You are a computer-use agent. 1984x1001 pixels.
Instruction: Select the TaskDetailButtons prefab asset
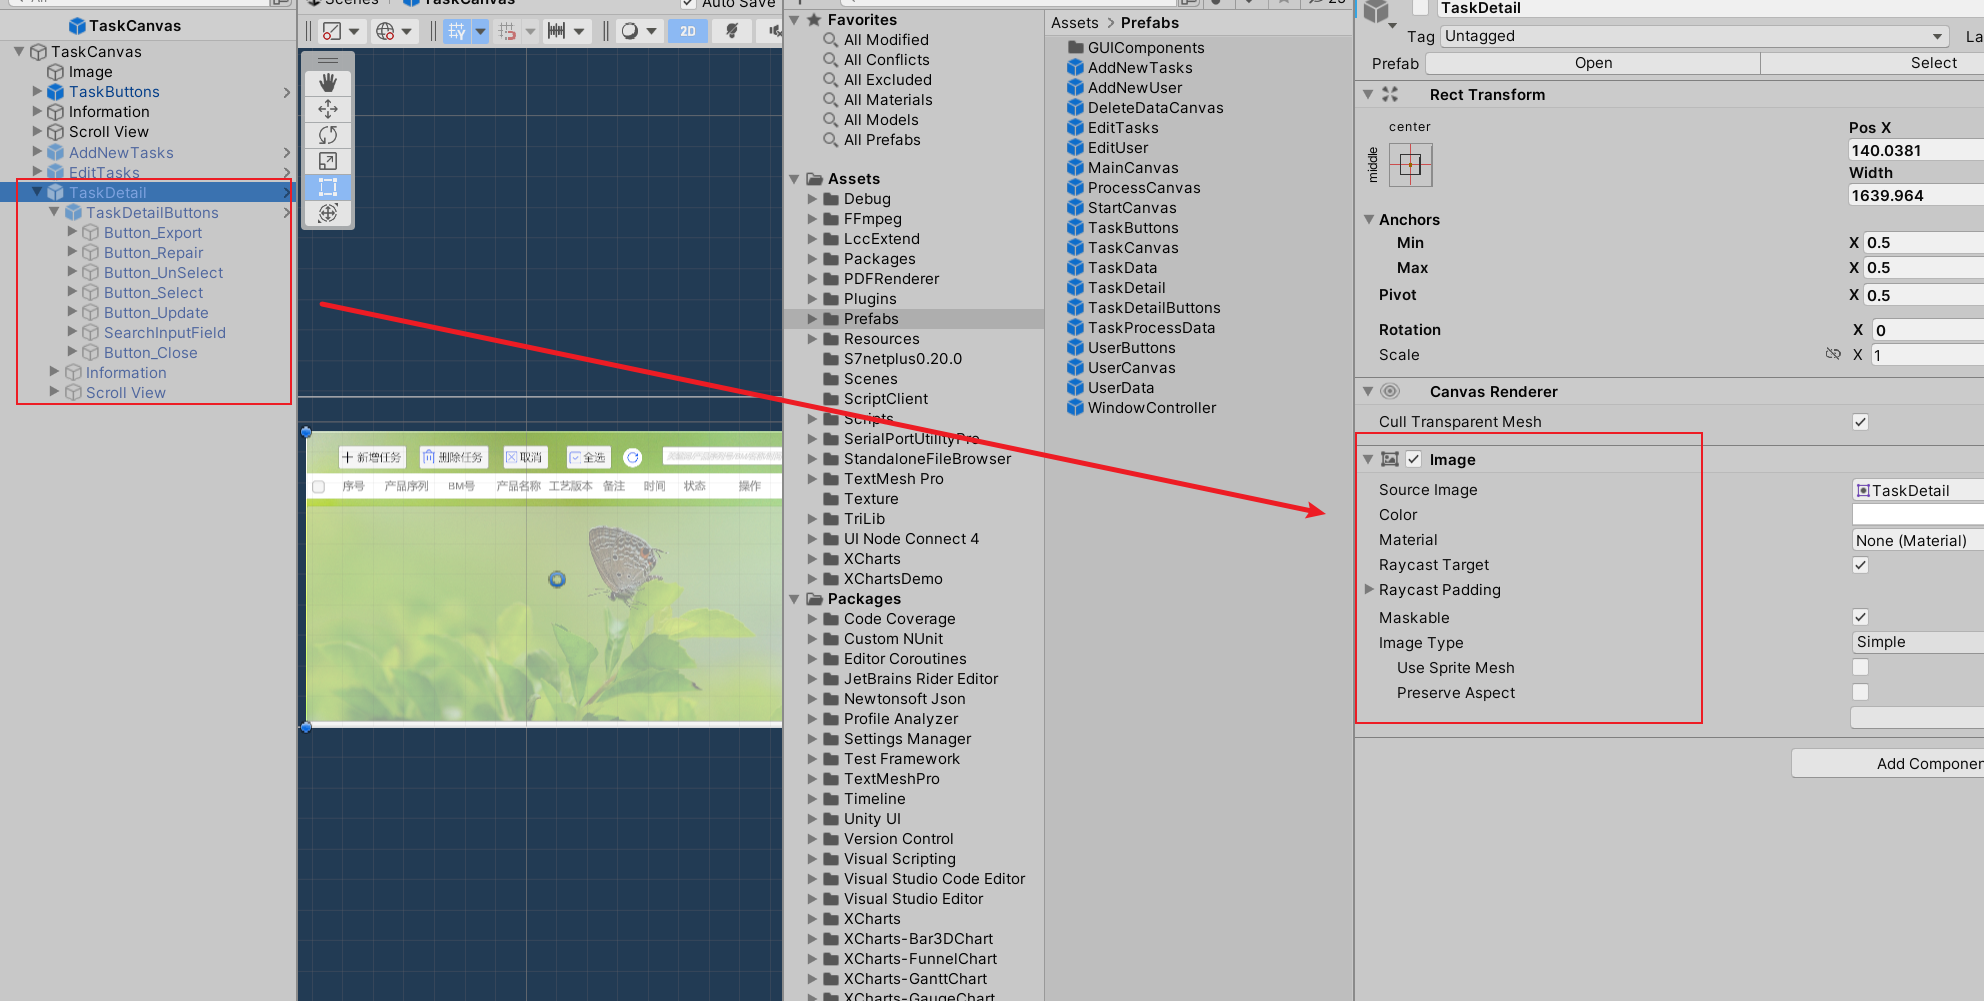[x=1154, y=308]
